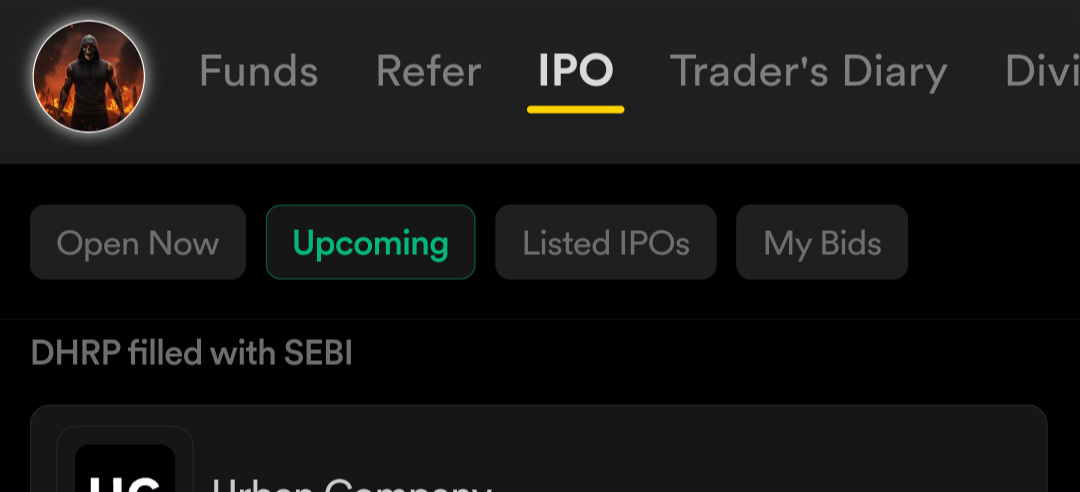
Task: Click the green Upcoming label text
Action: point(371,244)
